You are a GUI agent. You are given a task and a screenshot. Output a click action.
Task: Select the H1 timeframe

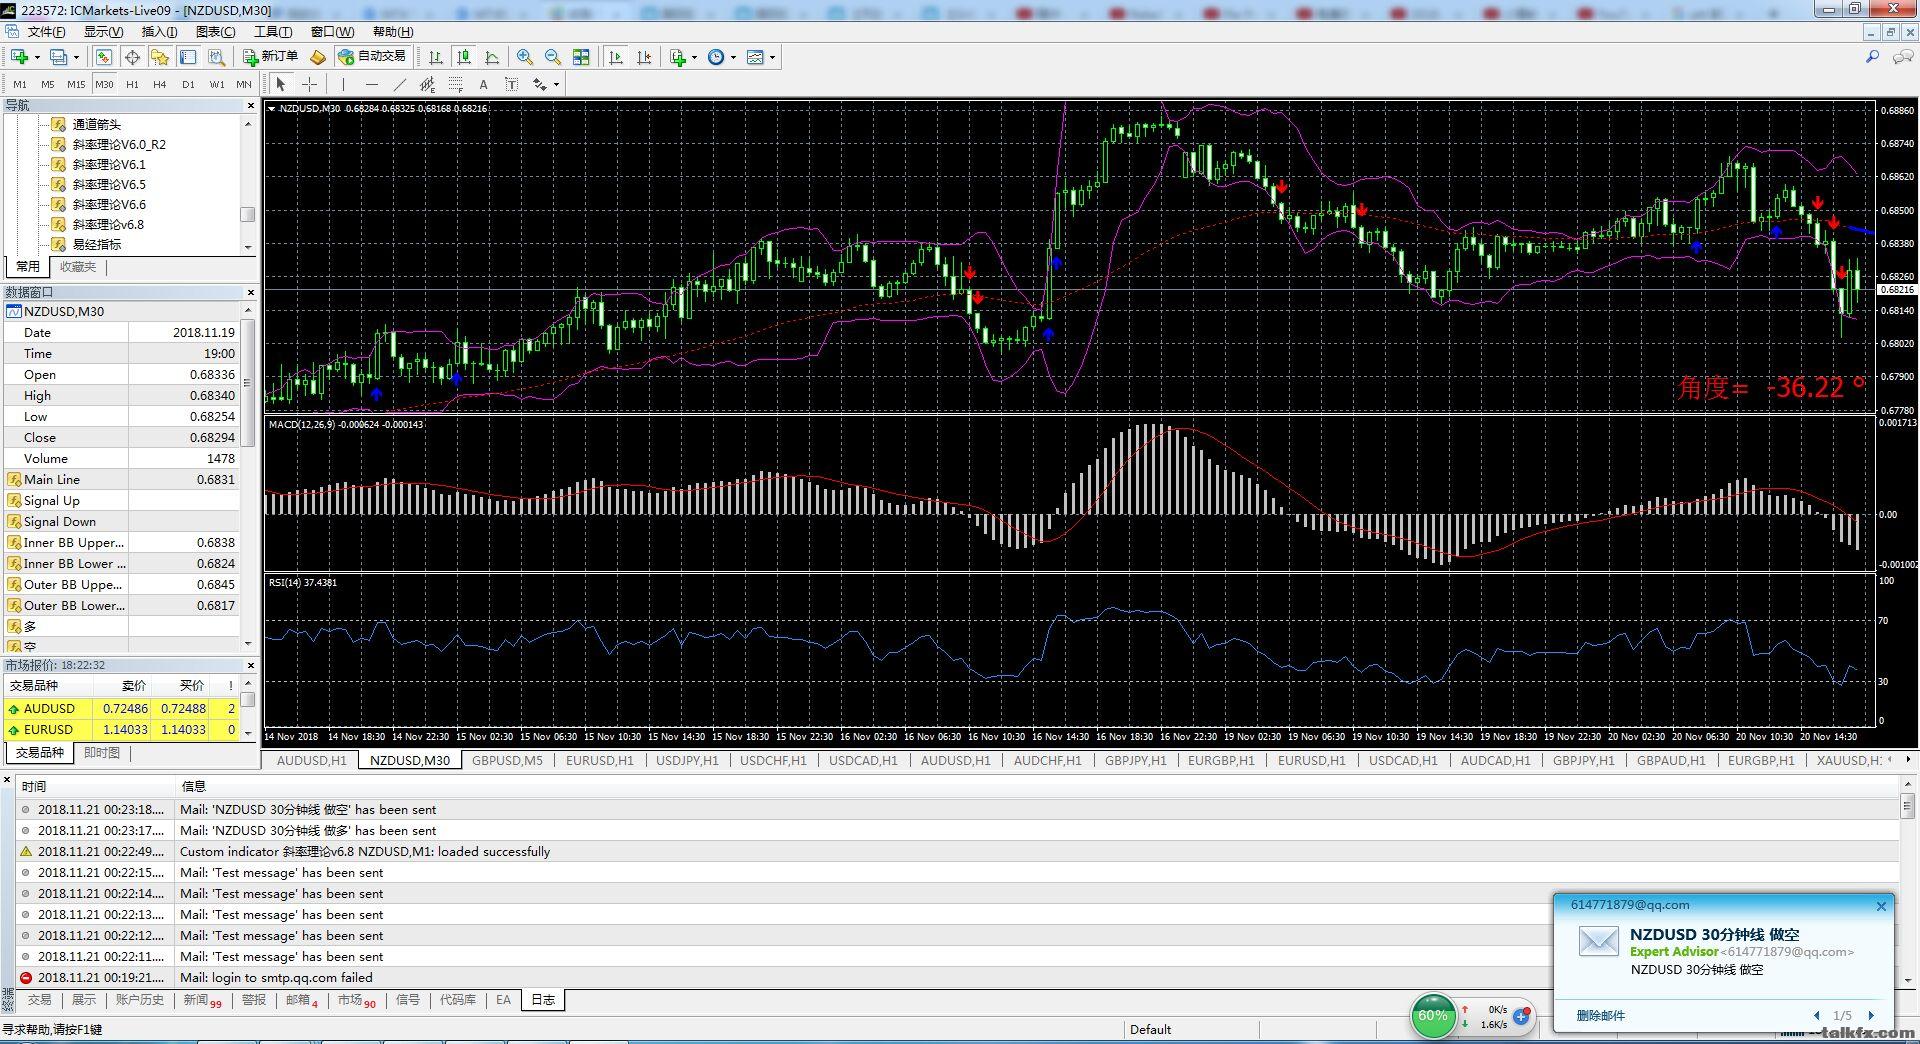[x=132, y=84]
